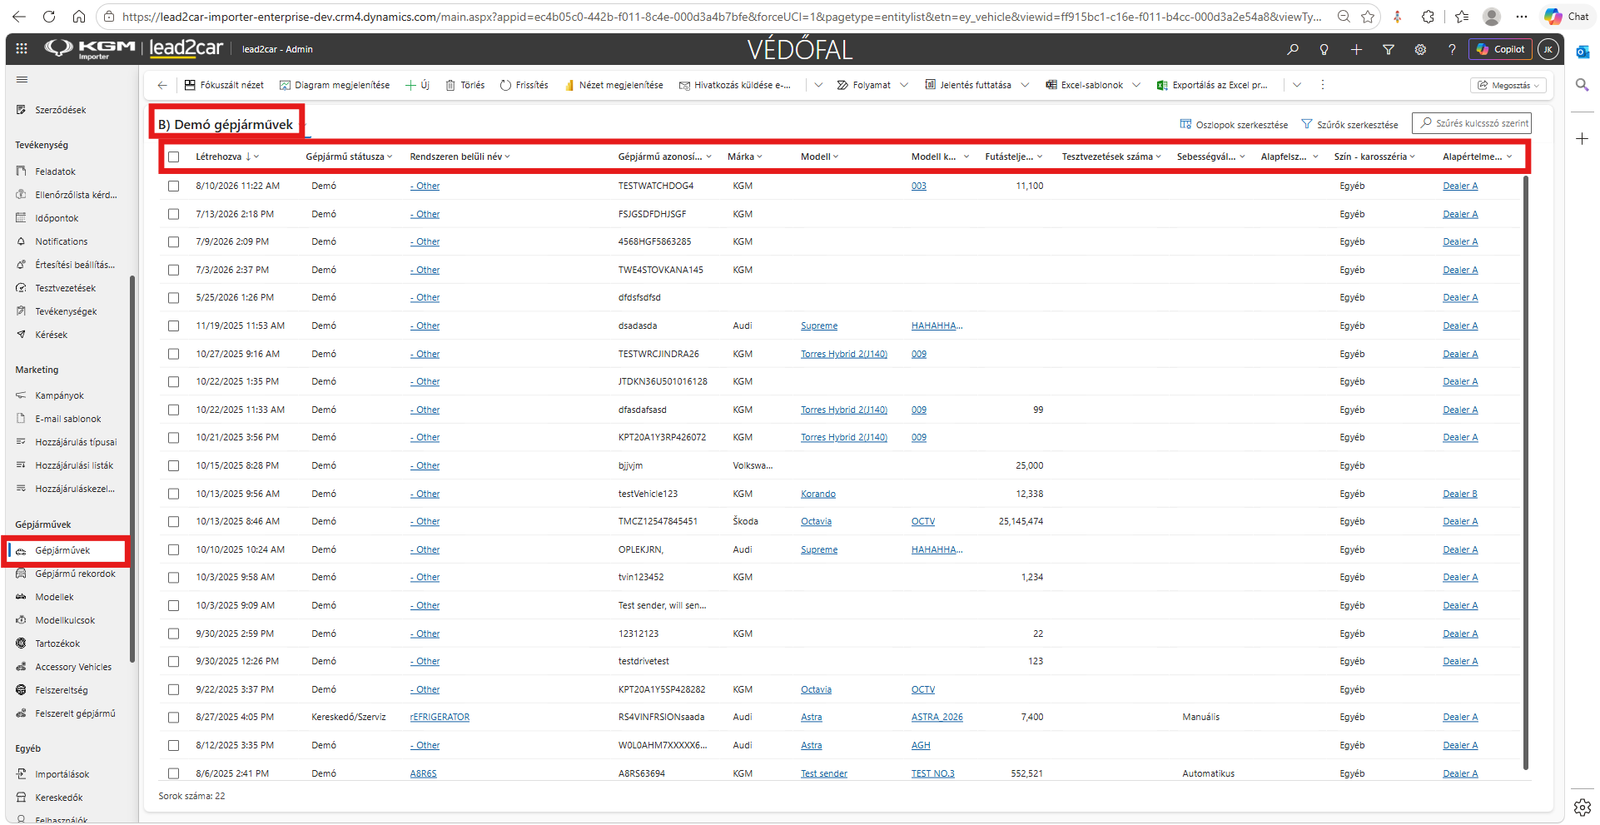Screen dimensions: 1600x825
Task: Open the more commands vertical ellipsis
Action: pos(1322,85)
